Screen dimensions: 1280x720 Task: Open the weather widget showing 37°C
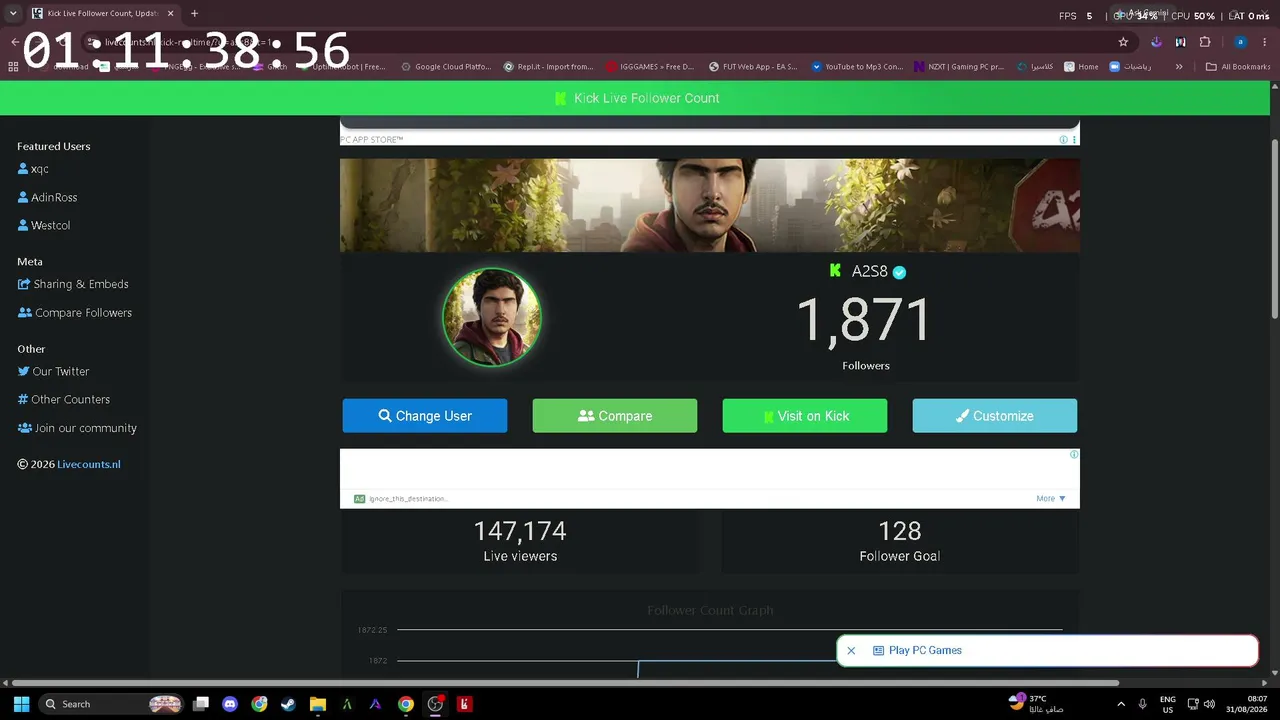coord(1036,704)
